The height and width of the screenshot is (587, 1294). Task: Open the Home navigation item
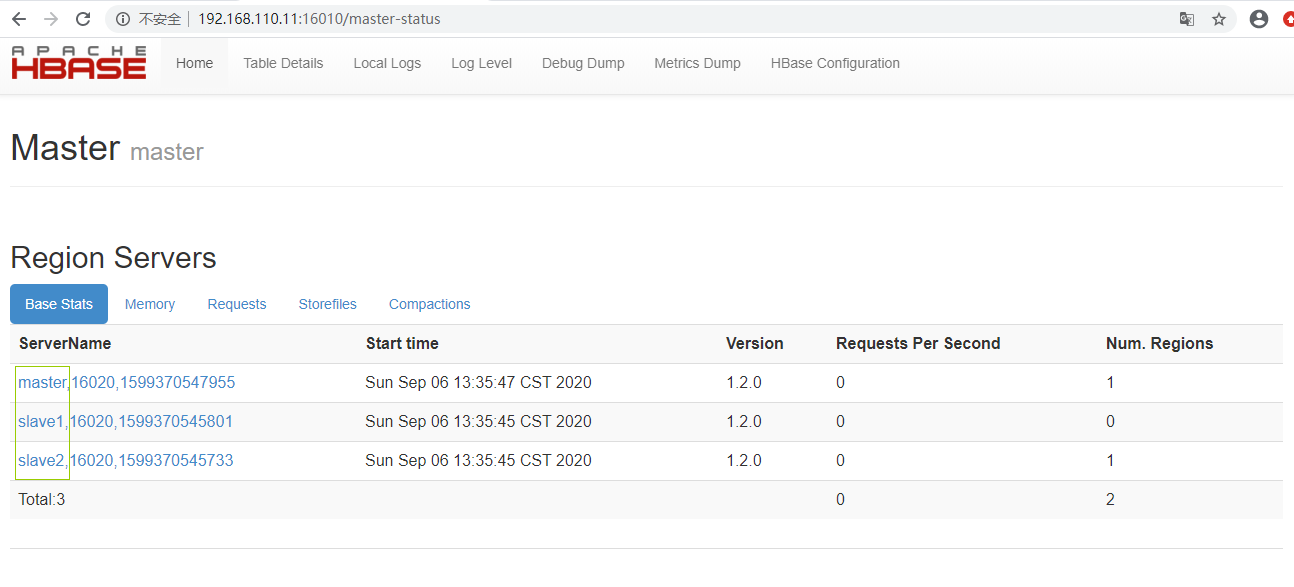(x=194, y=63)
